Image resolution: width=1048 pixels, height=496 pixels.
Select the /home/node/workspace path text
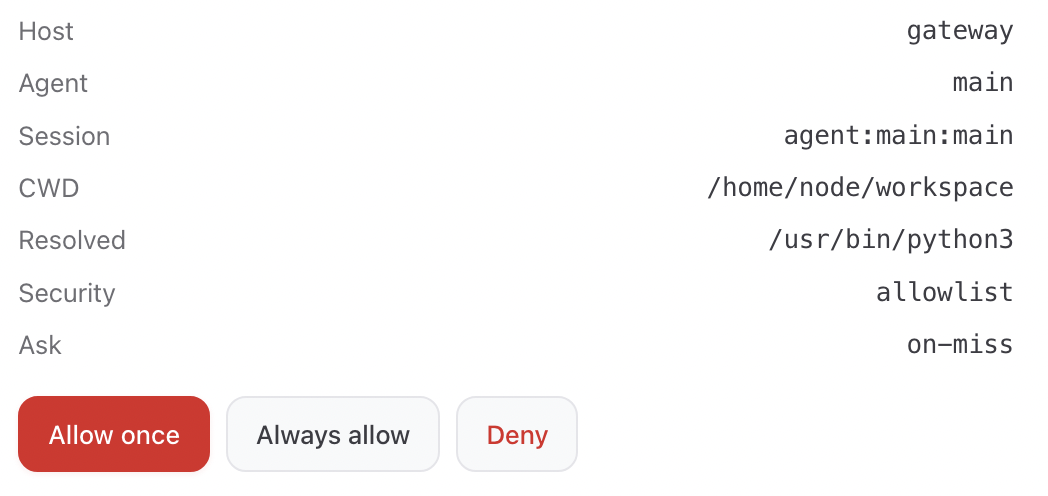tap(860, 188)
